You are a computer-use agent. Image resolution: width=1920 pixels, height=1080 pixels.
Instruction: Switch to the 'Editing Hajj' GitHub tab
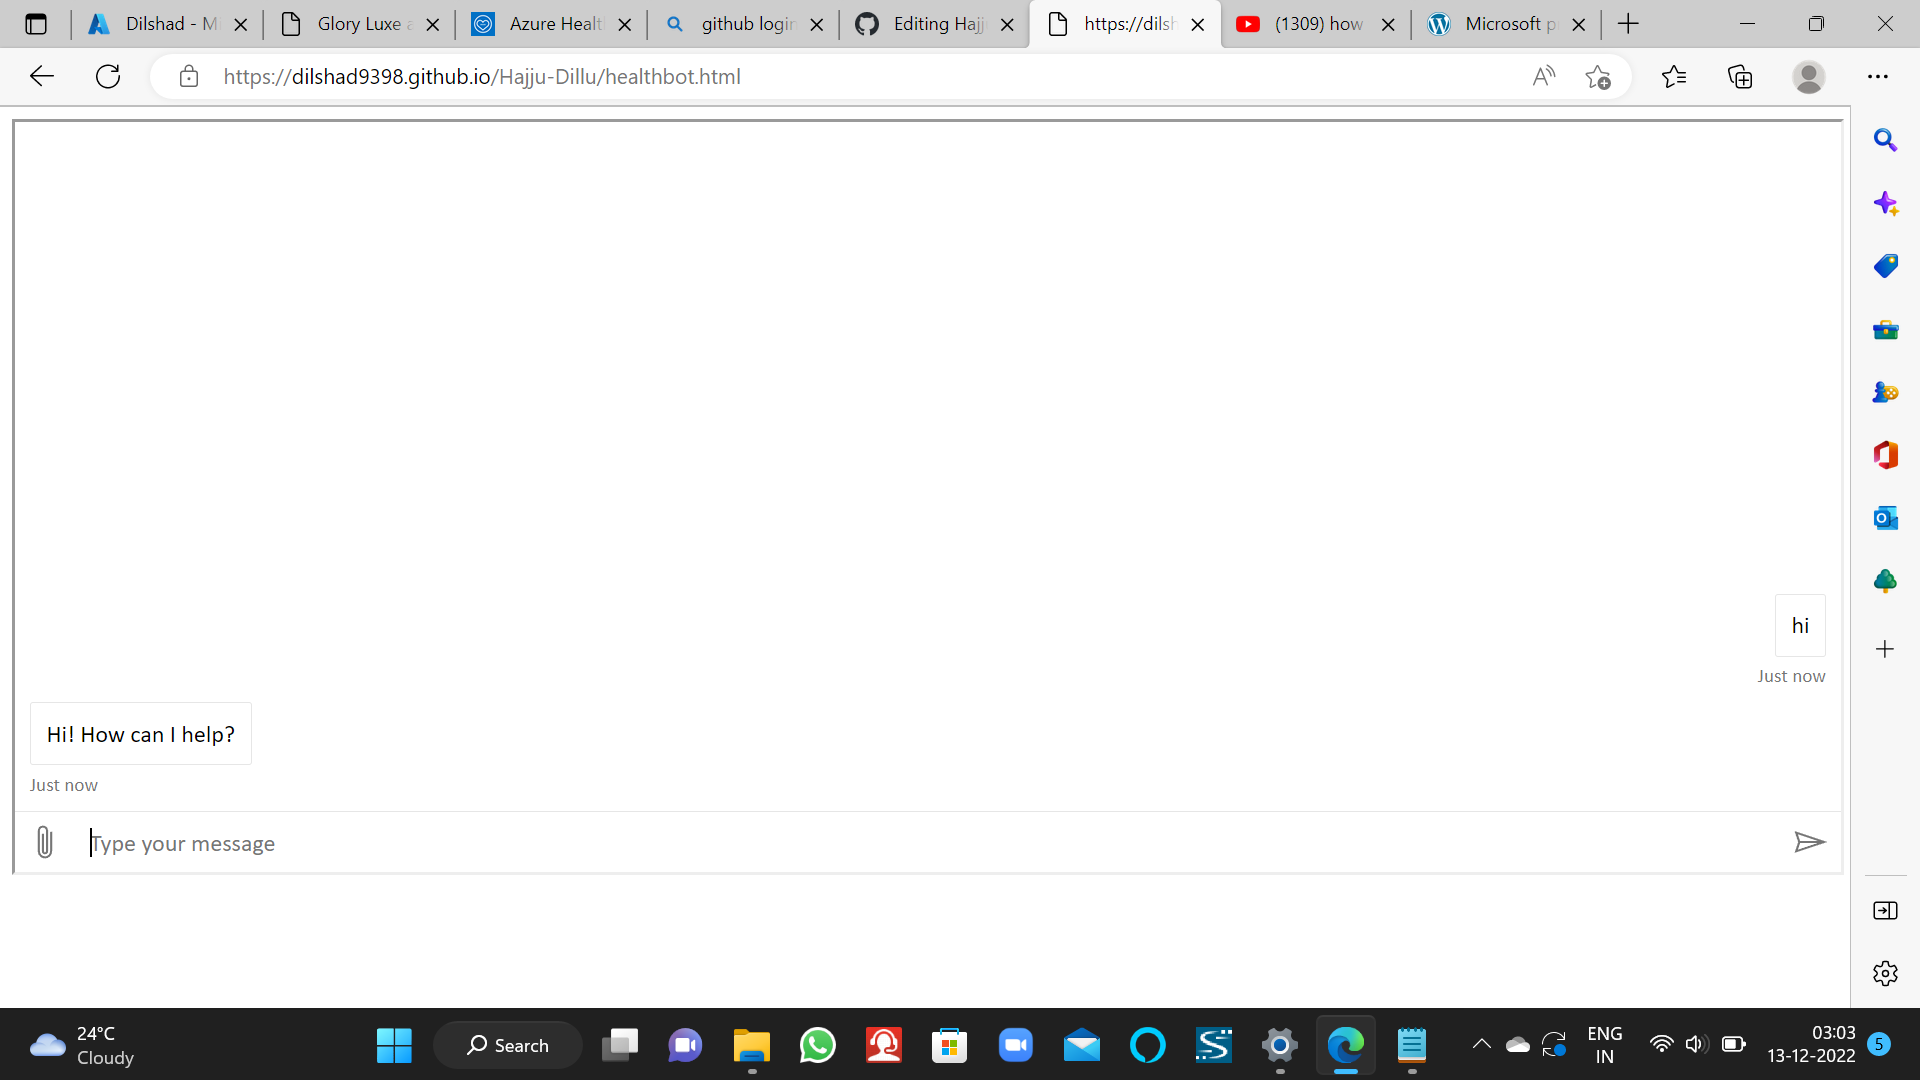coord(935,24)
